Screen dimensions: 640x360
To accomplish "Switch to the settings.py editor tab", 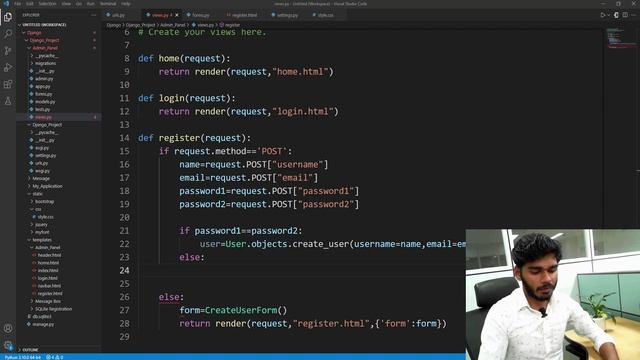I will 287,15.
